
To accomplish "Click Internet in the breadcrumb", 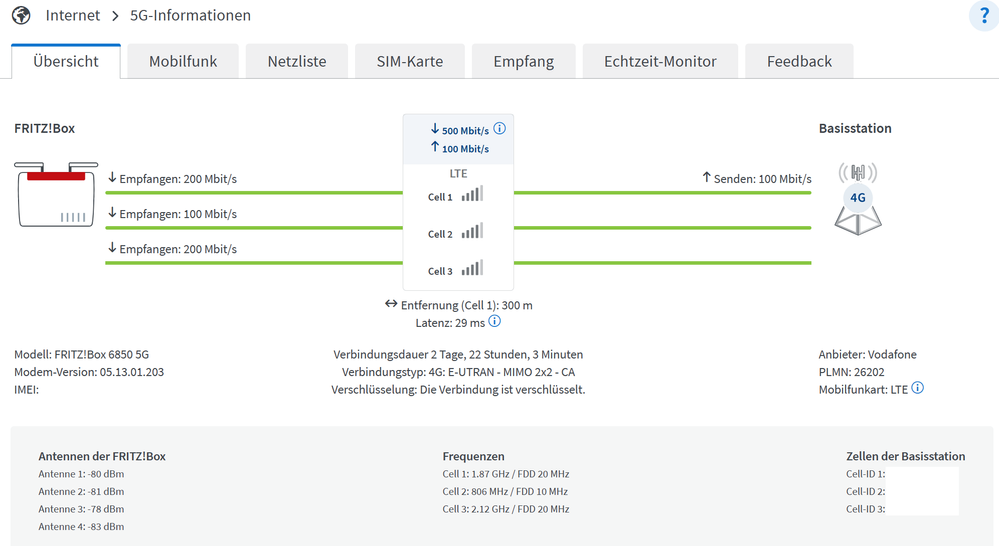I will (73, 15).
